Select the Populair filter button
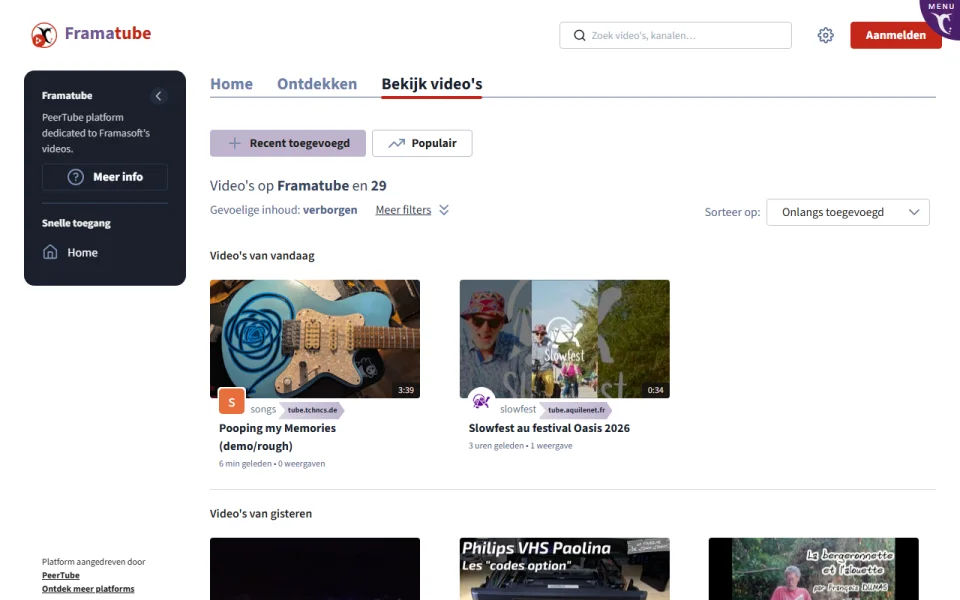The image size is (960, 600). [422, 143]
